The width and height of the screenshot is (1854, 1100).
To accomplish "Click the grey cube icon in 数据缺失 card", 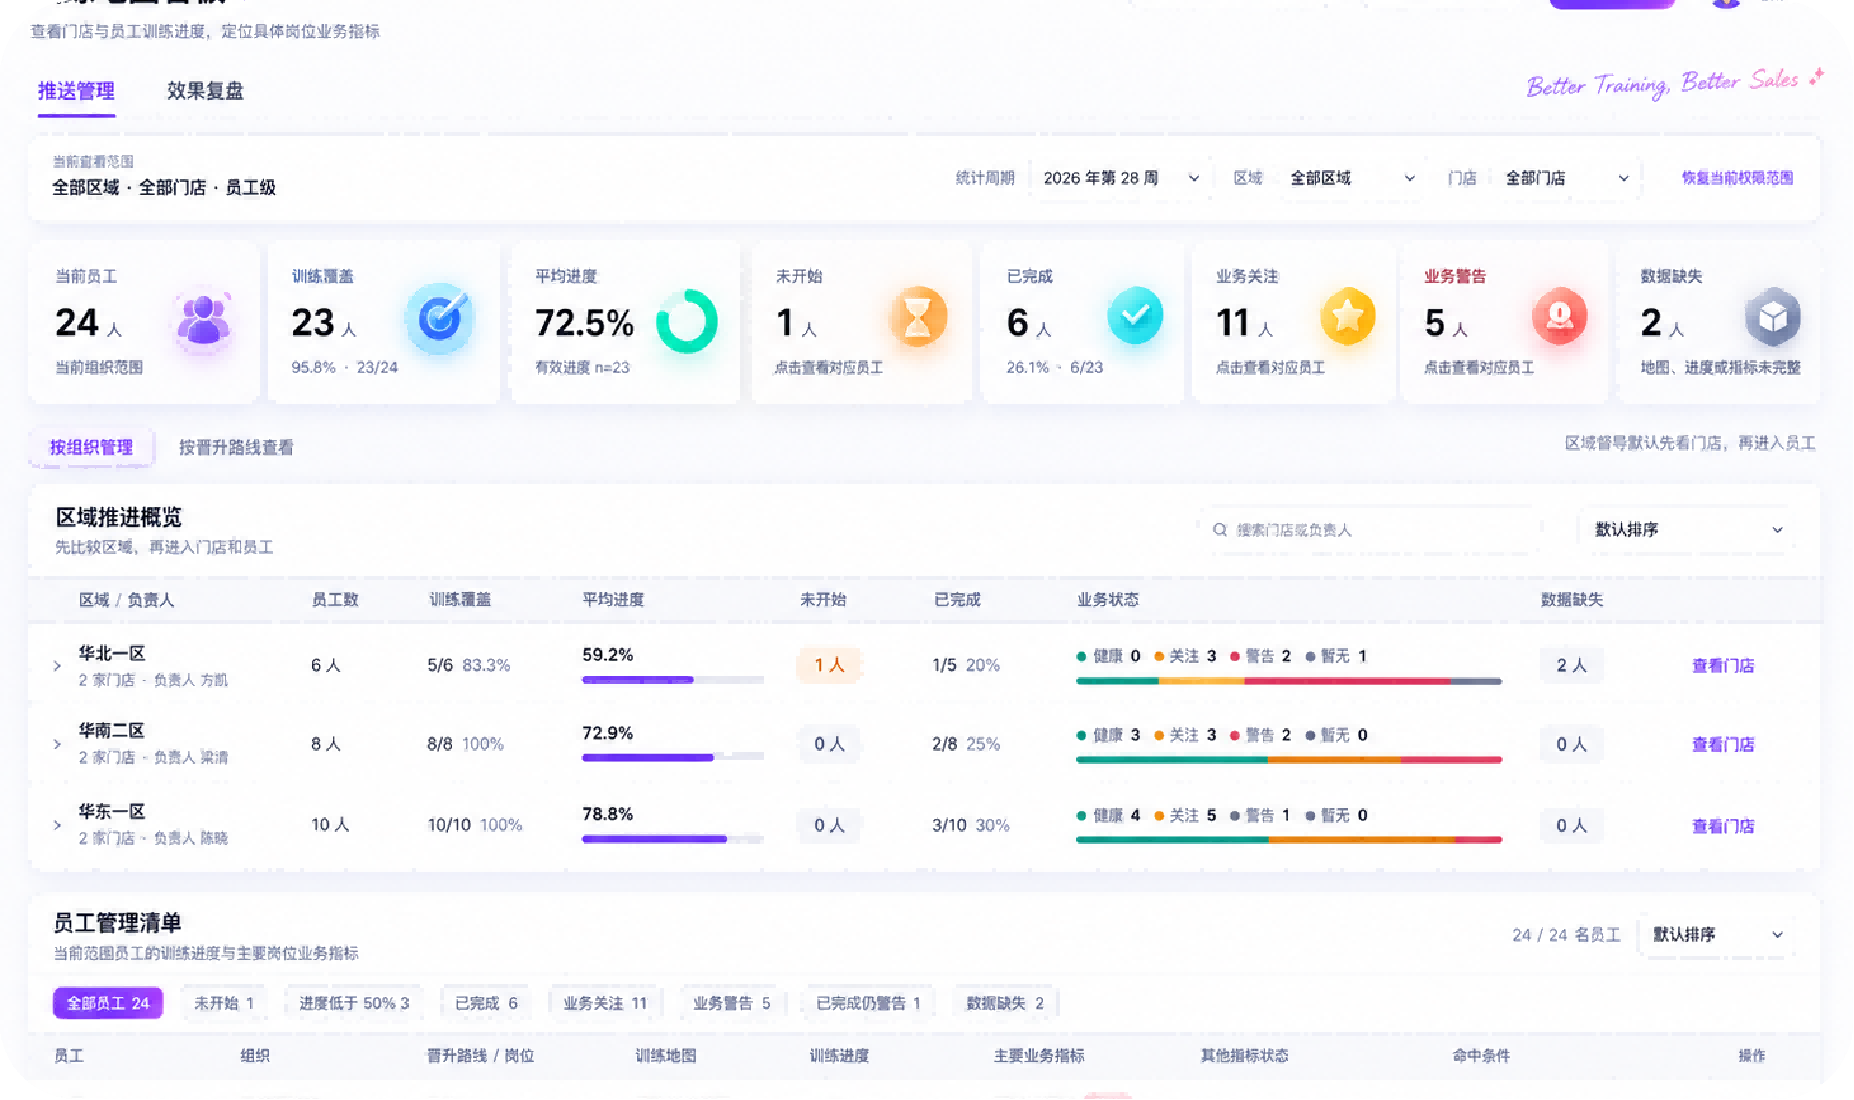I will tap(1772, 317).
